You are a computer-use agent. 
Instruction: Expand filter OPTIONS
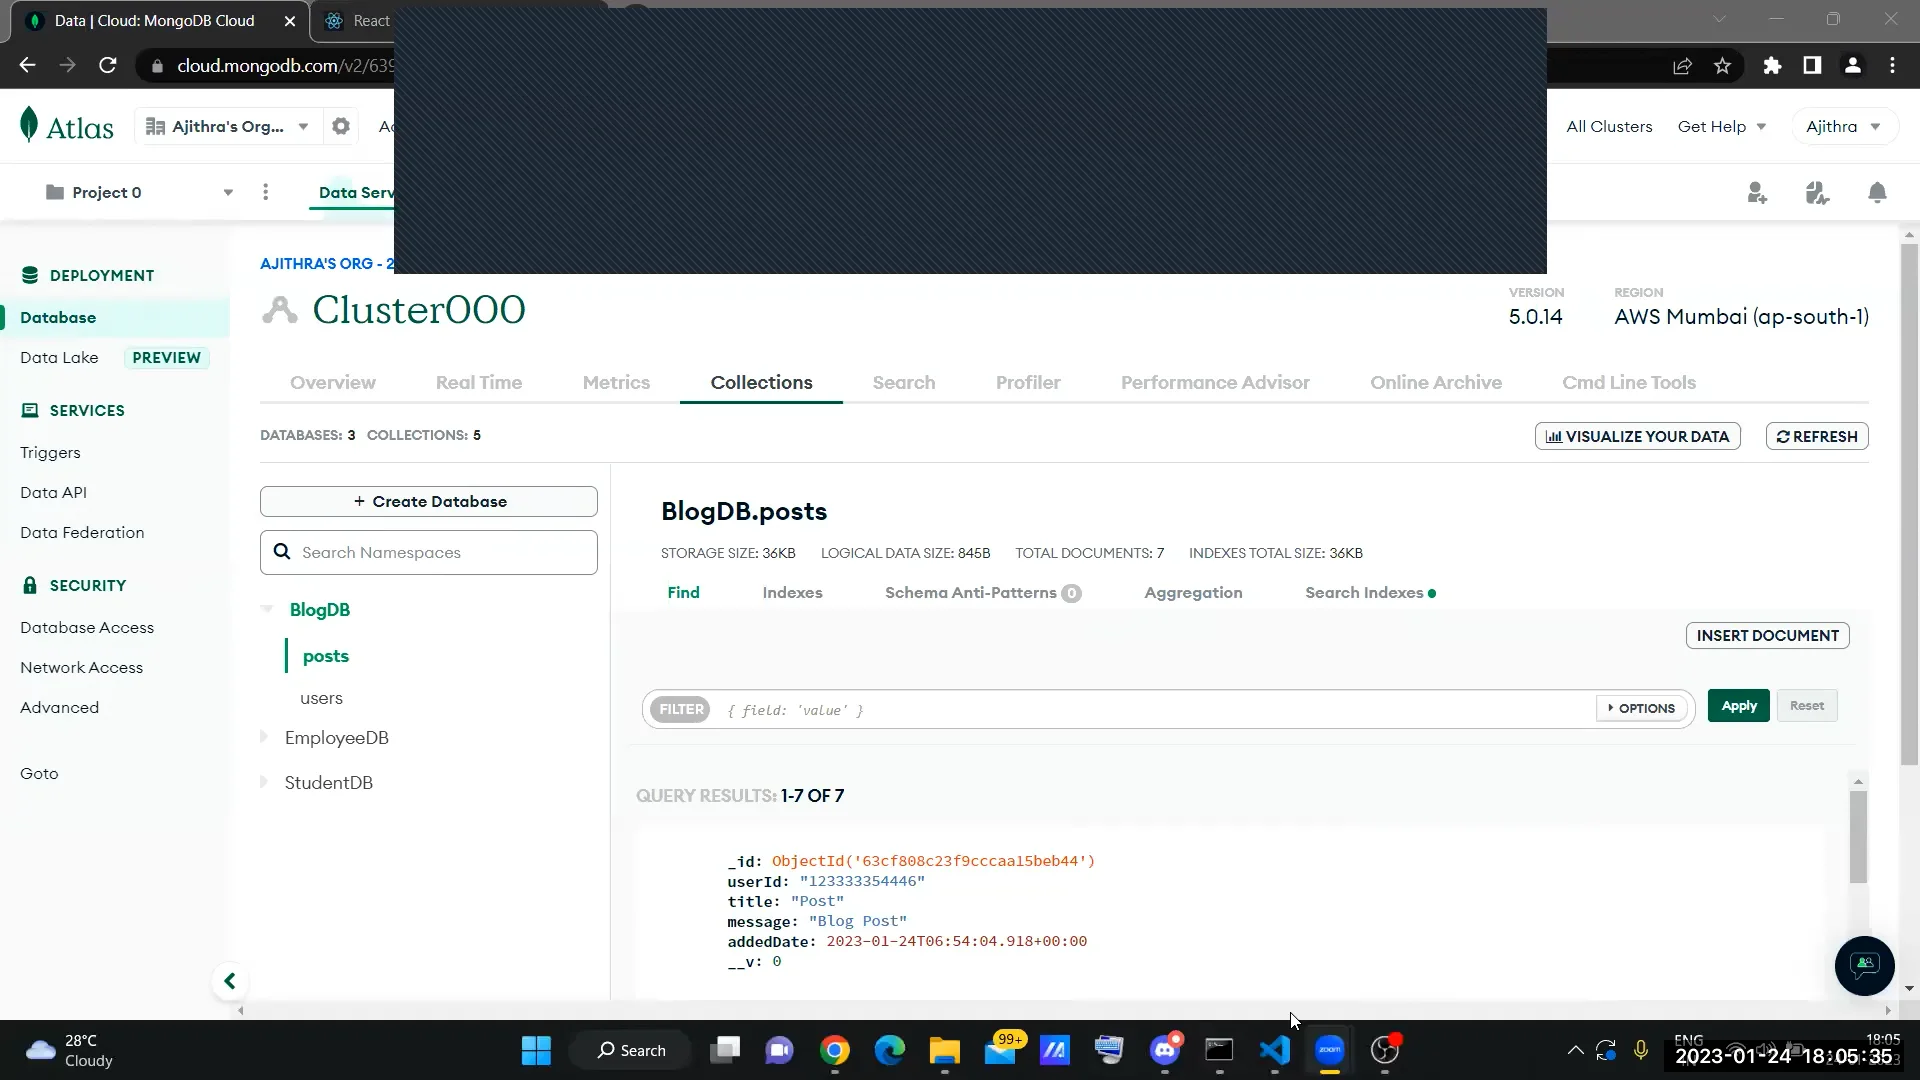click(1641, 708)
